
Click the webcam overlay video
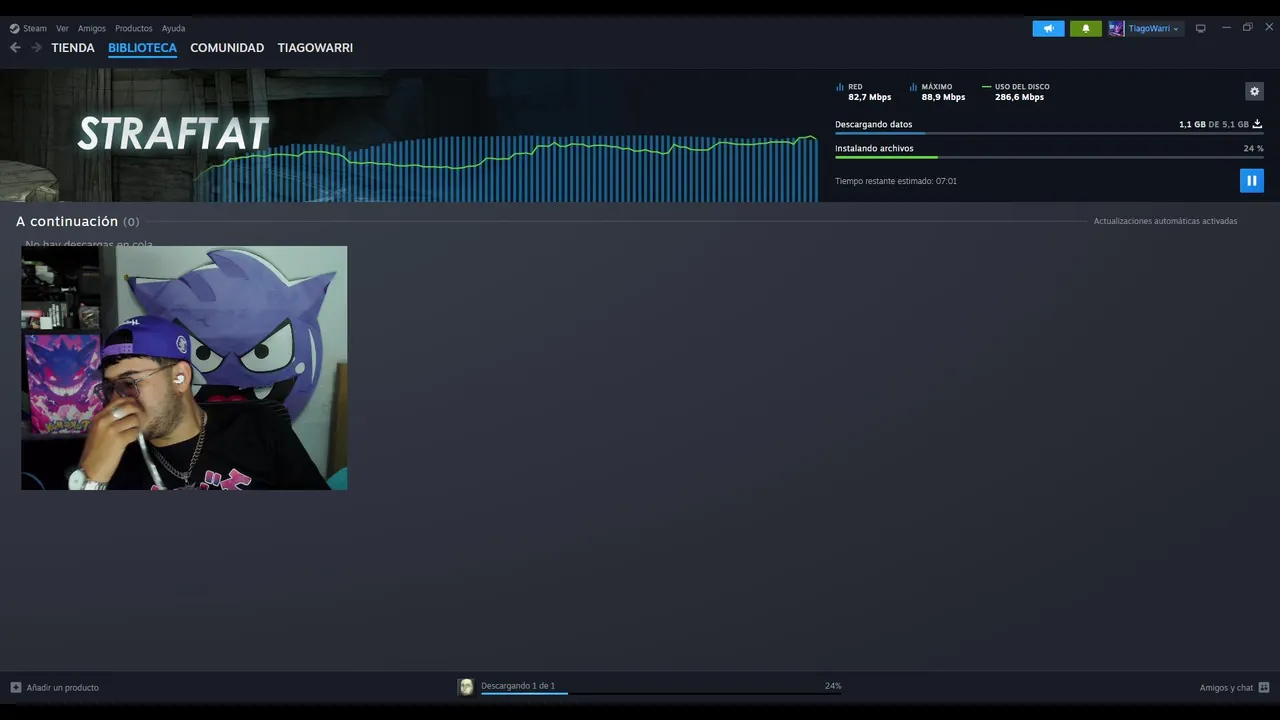point(184,368)
